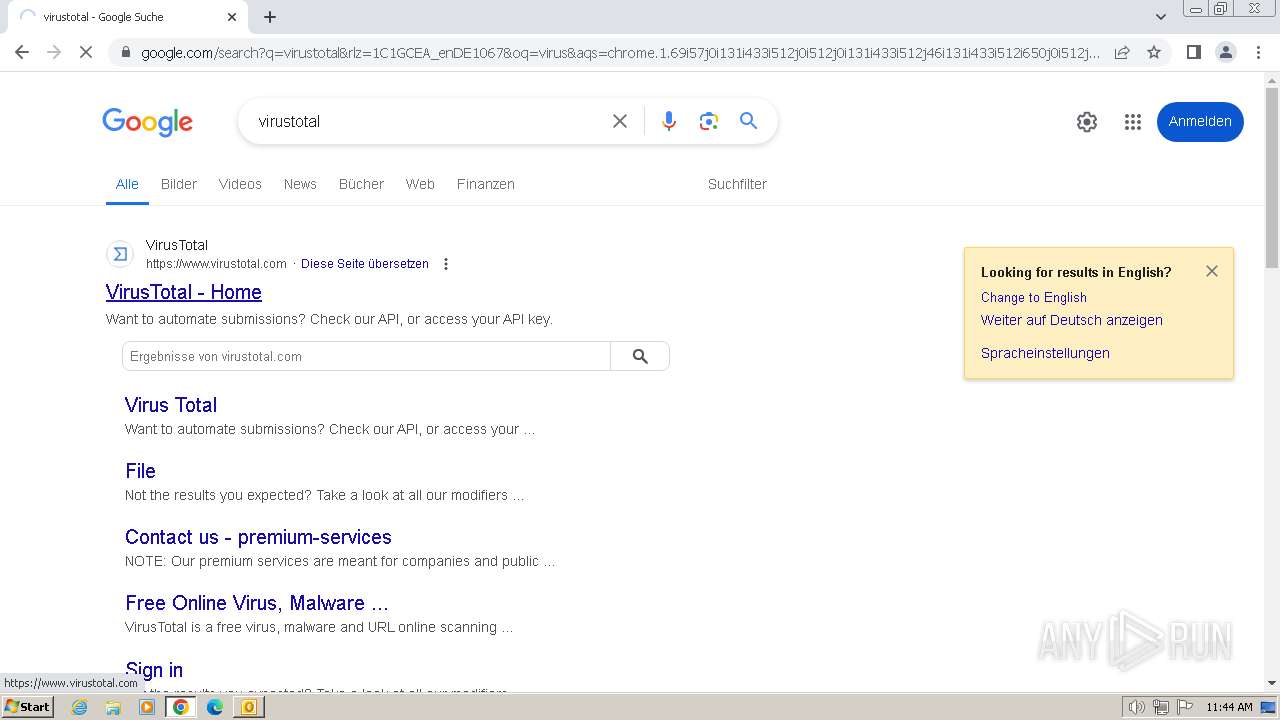
Task: Open Contact us - premium-services link
Action: [x=258, y=537]
